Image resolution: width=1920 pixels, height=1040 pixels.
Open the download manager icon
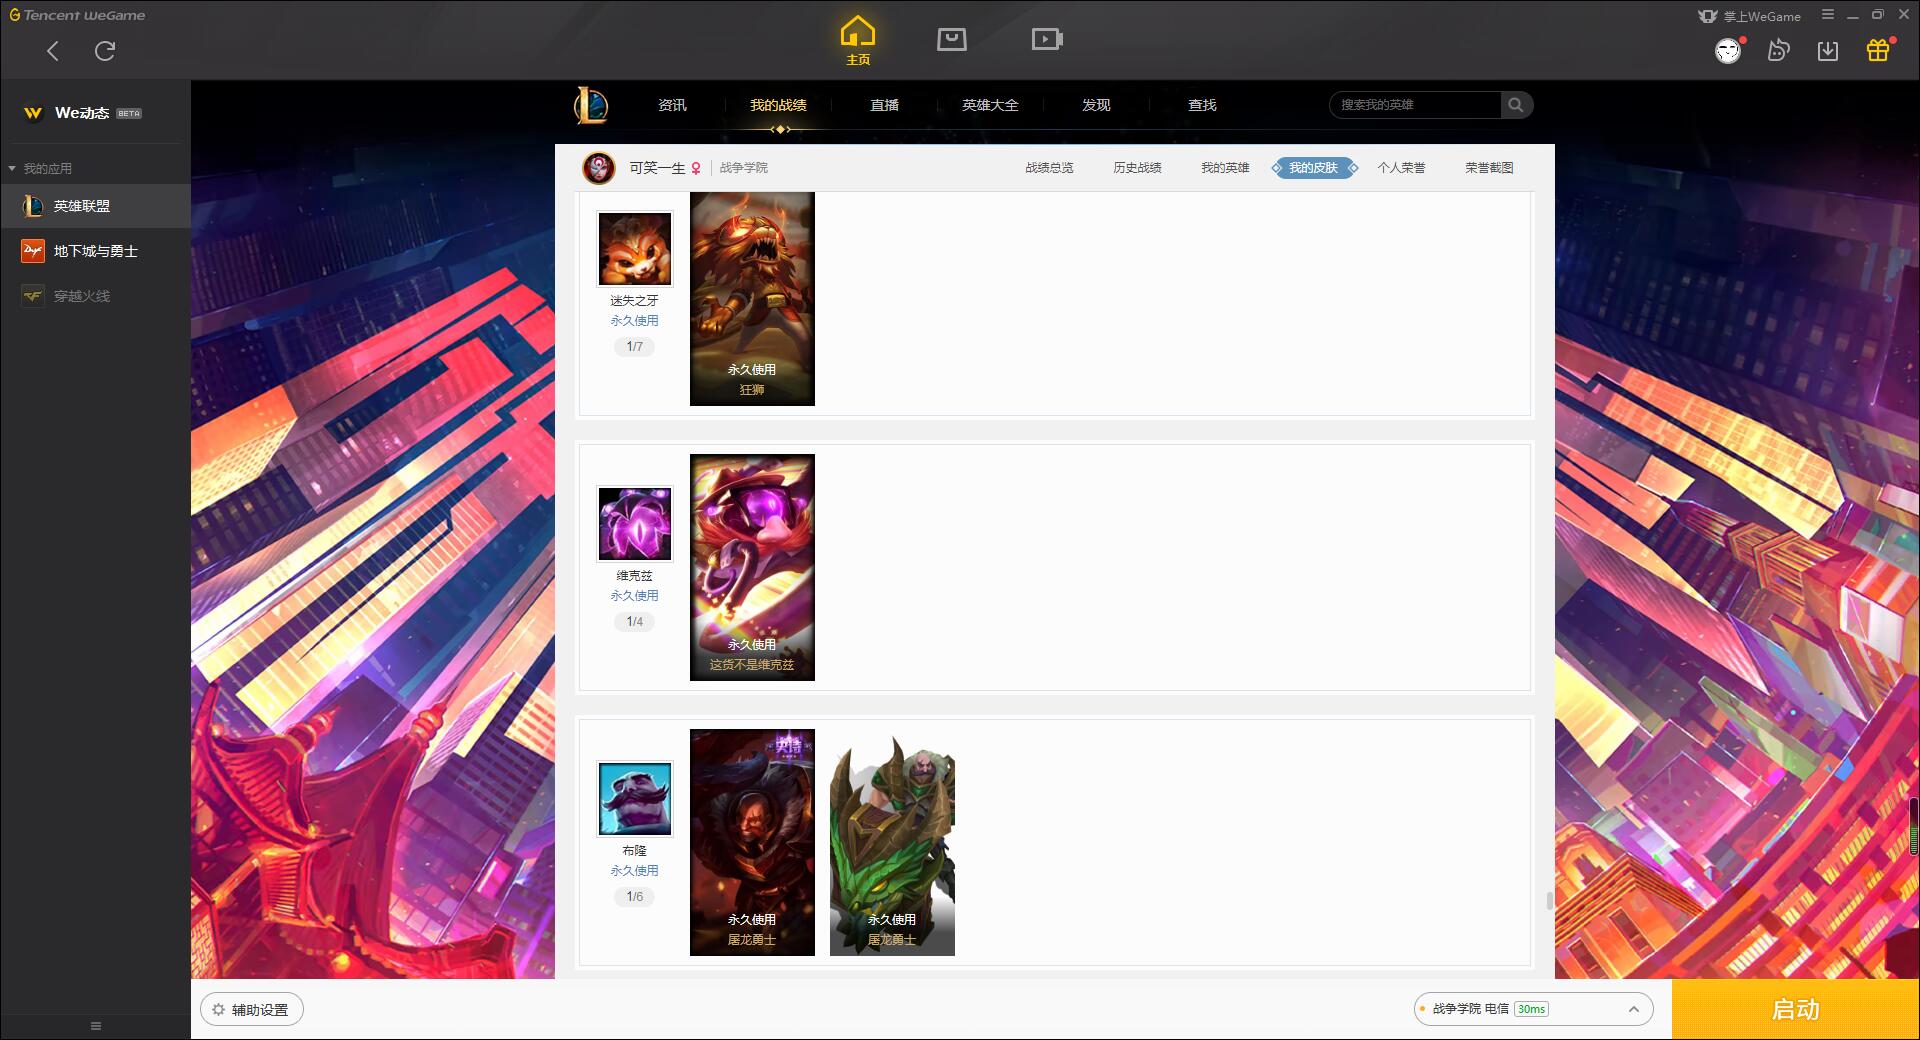[x=1828, y=51]
